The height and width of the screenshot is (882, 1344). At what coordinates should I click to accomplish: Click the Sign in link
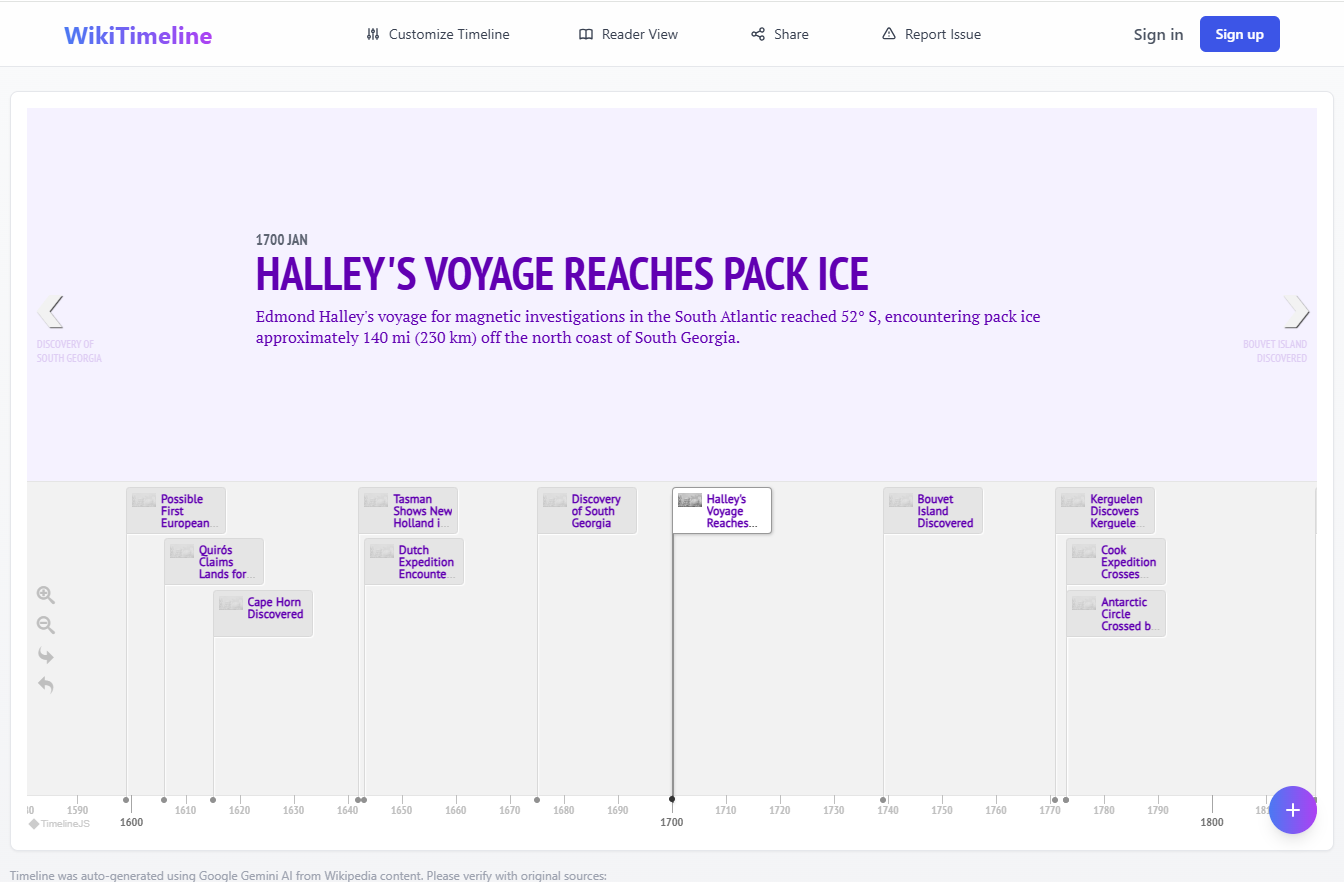pyautogui.click(x=1158, y=33)
